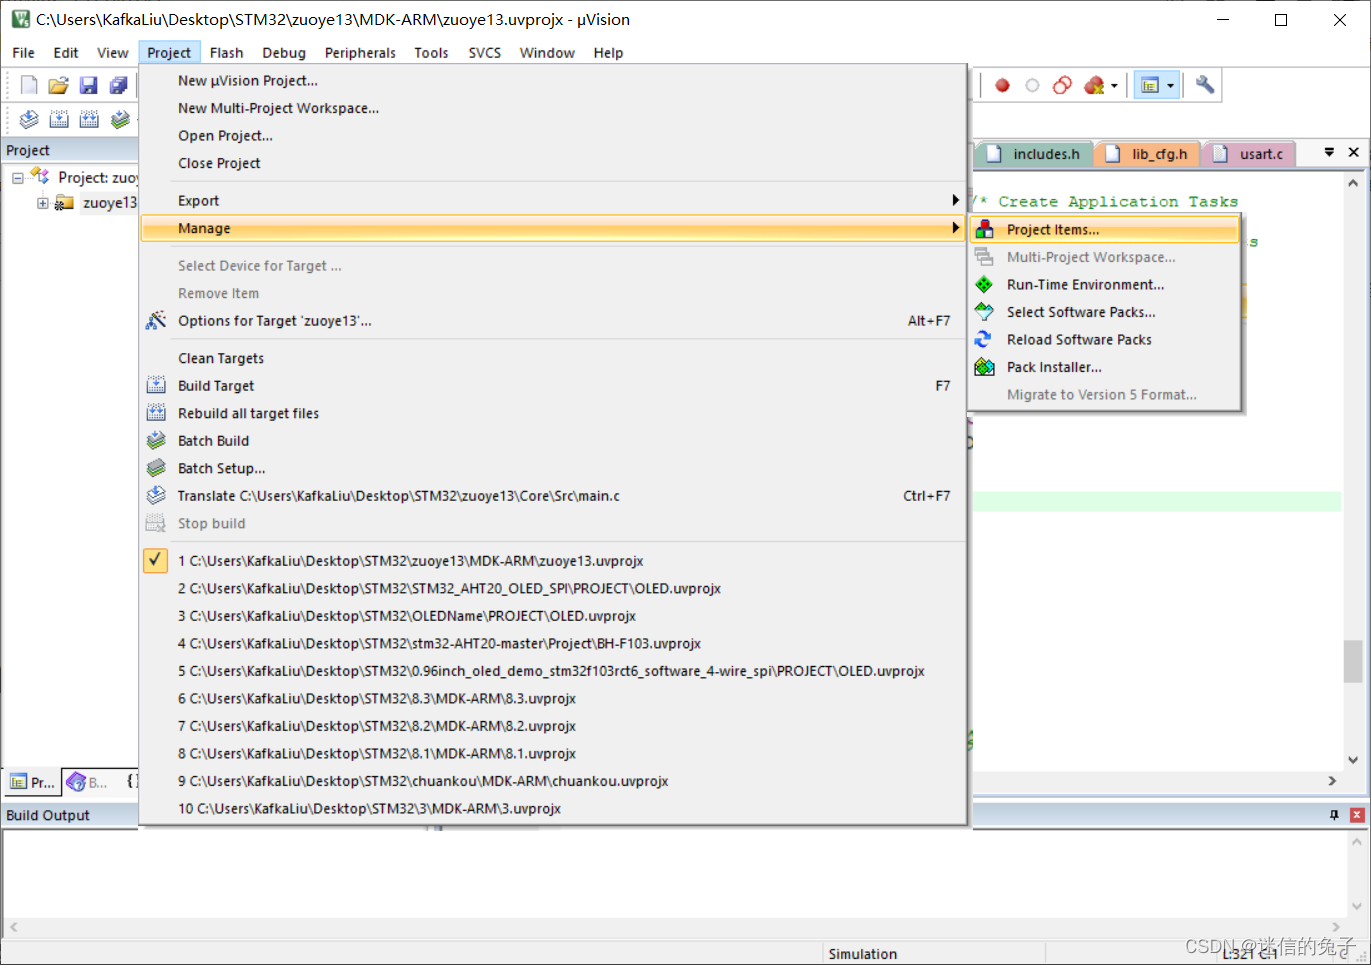The height and width of the screenshot is (965, 1371).
Task: Click the Disable All Breakpoints icon
Action: point(1062,85)
